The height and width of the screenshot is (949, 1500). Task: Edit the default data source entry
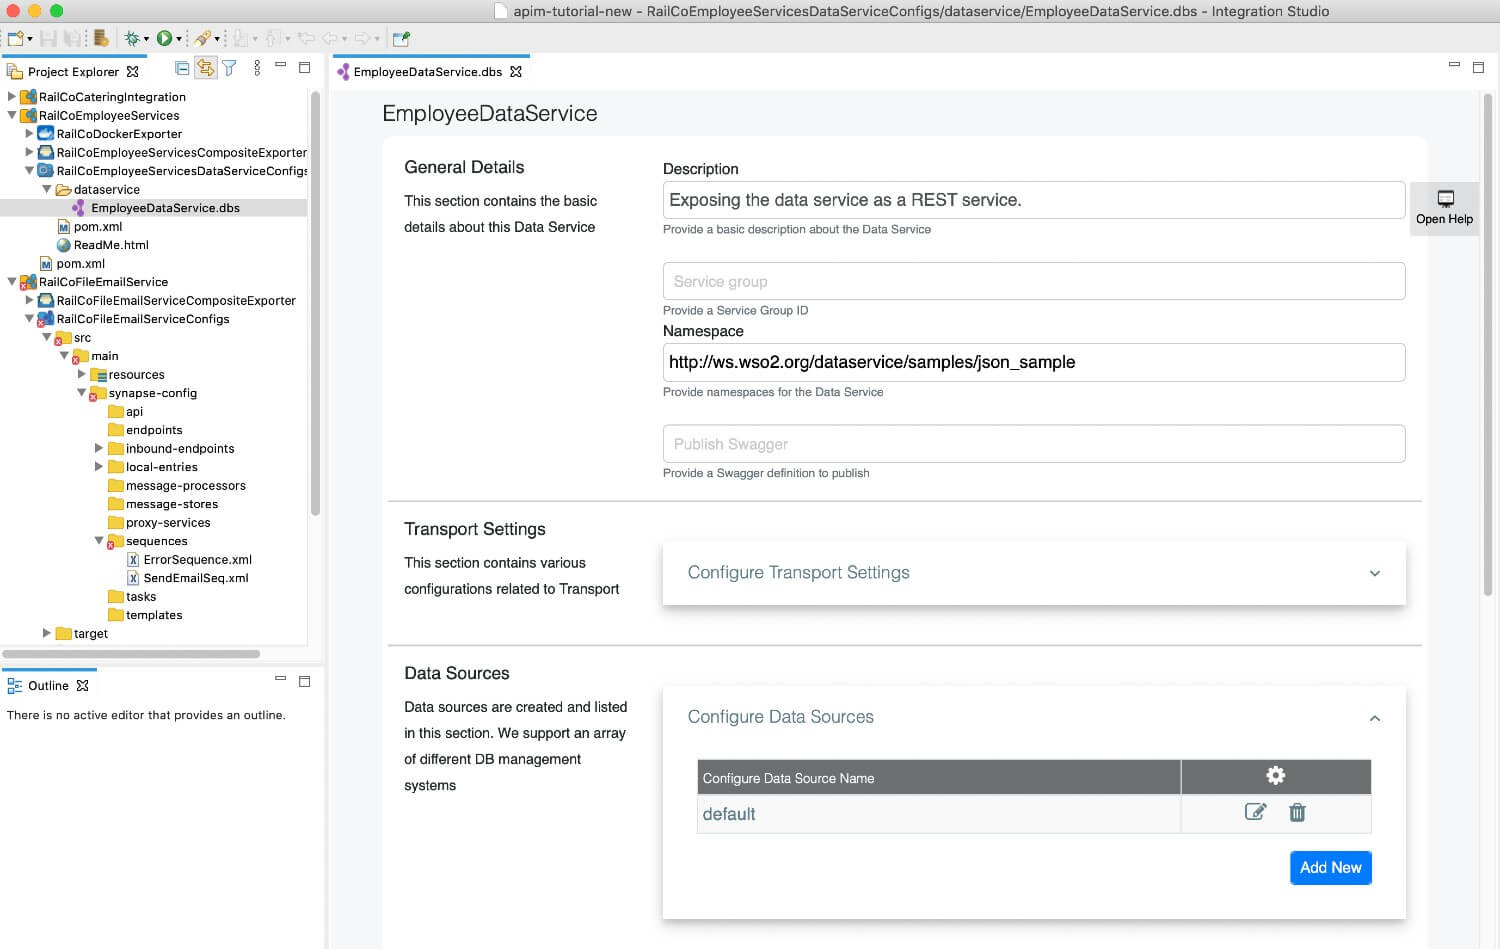click(x=1256, y=812)
